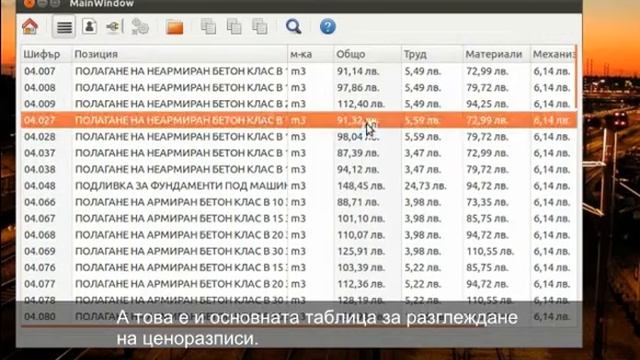This screenshot has height=360, width=640.
Task: Sort by the Позиция column header
Action: click(x=179, y=54)
